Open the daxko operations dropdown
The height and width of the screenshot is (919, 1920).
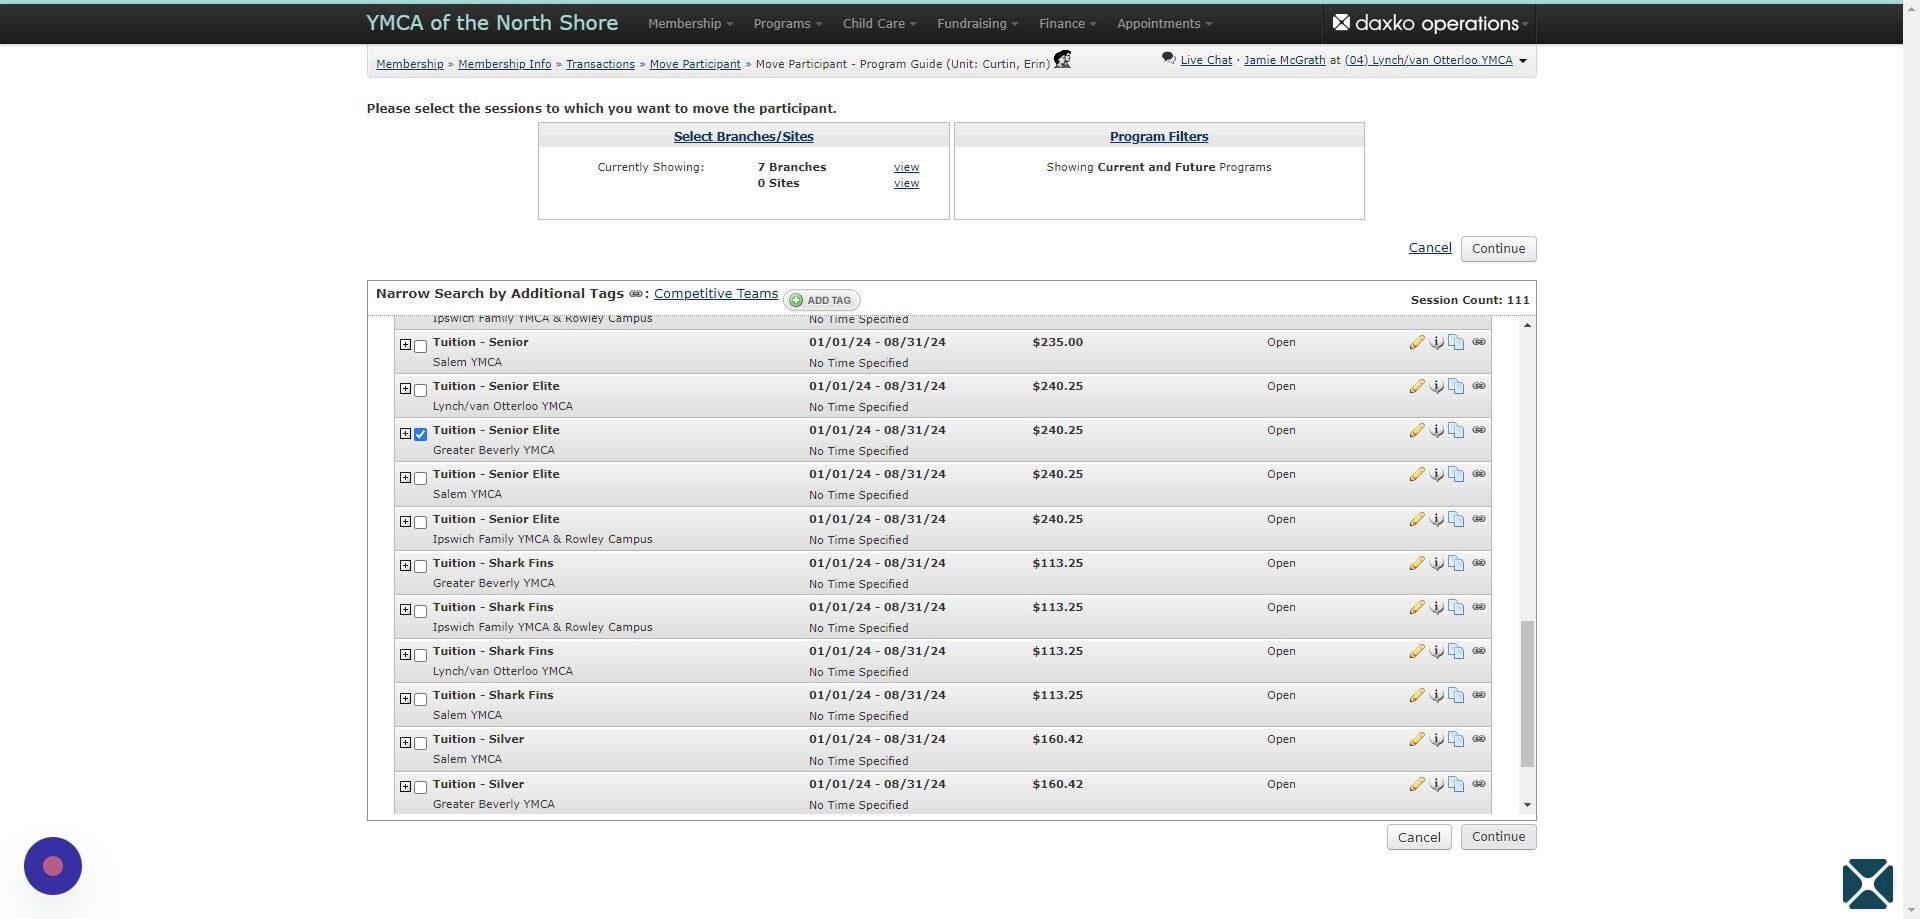[1430, 23]
